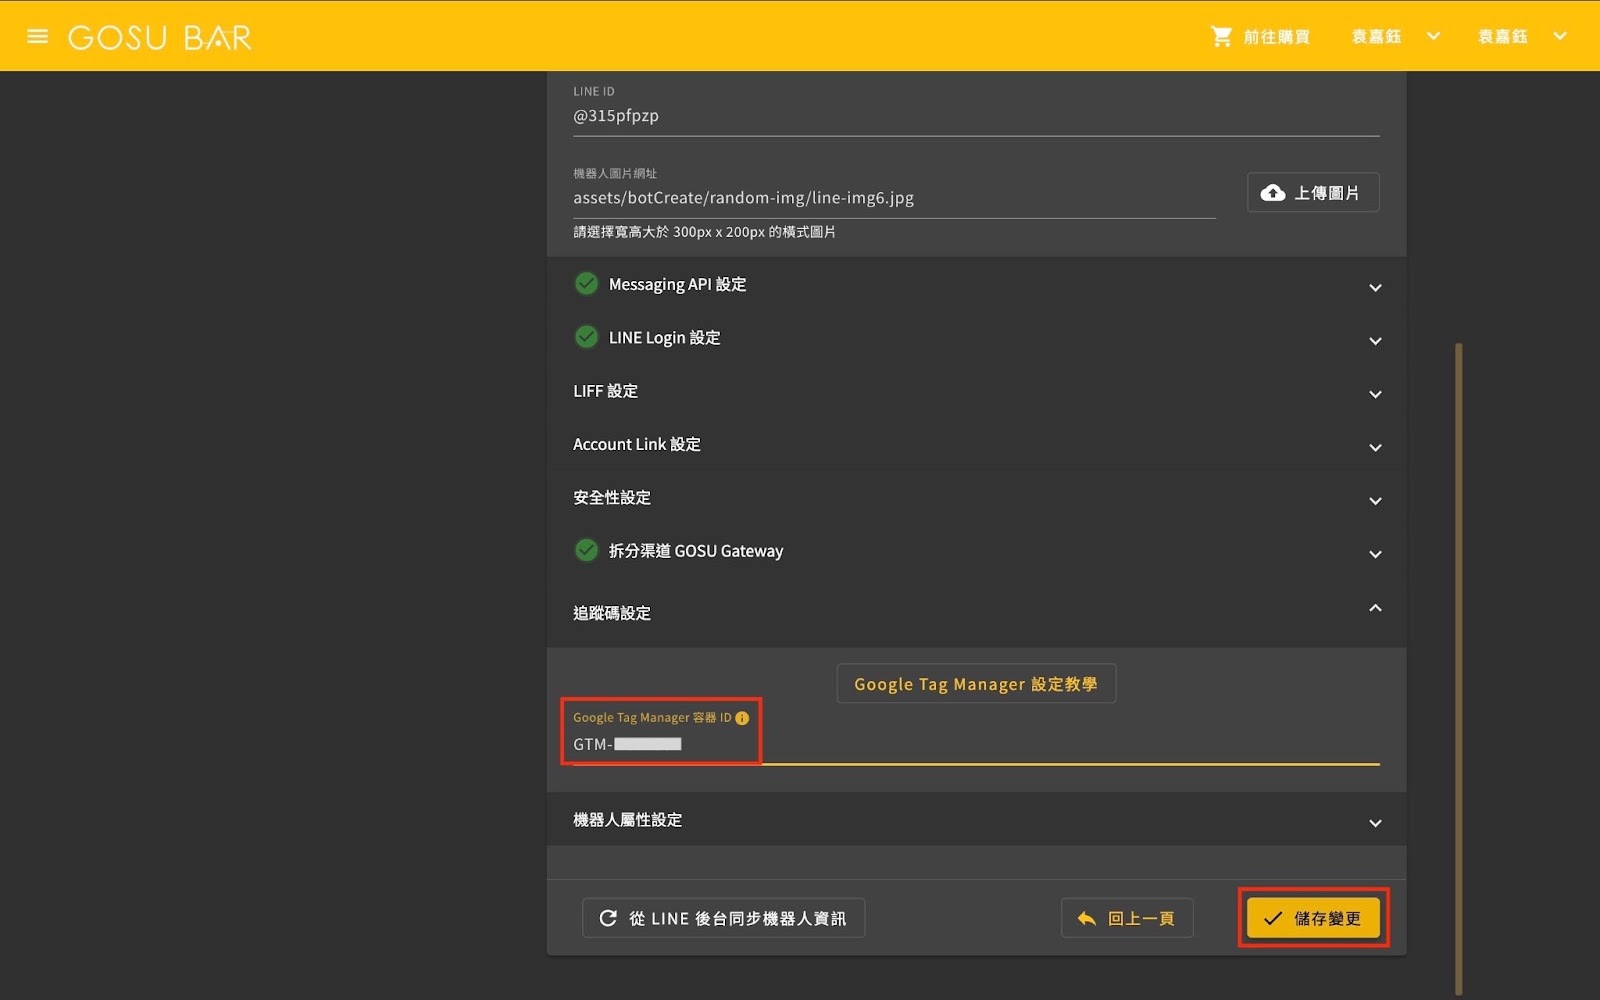
Task: Collapse the 追蹤碼設定 section chevron
Action: 1375,608
